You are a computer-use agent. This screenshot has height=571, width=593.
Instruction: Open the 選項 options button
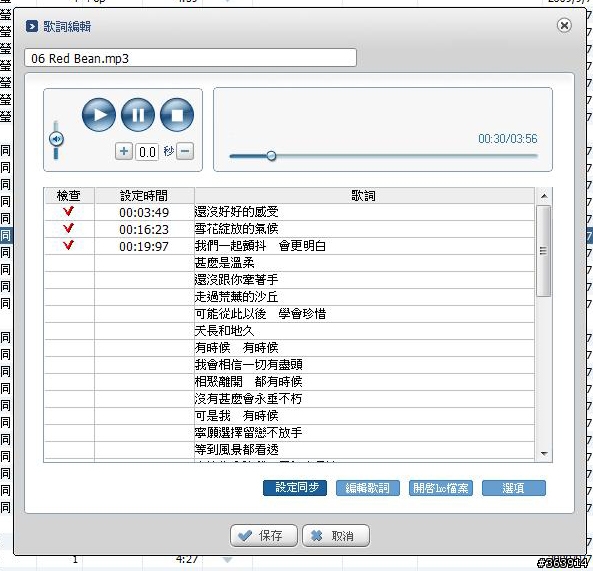(514, 488)
